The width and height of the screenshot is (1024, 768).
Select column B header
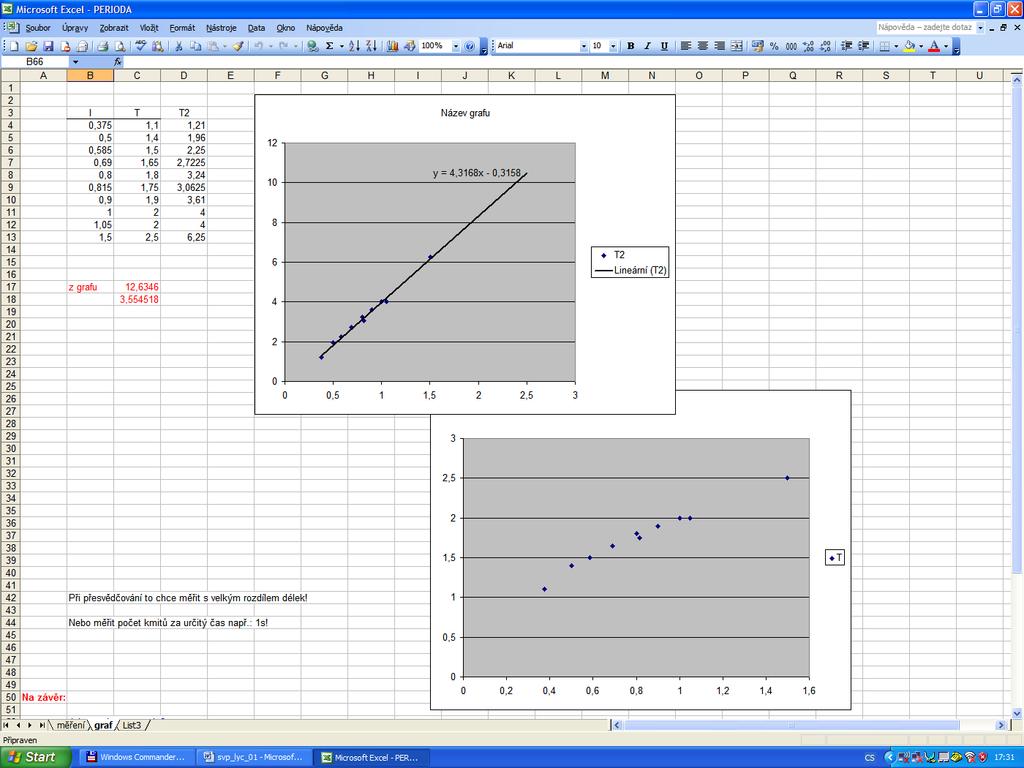[x=90, y=75]
